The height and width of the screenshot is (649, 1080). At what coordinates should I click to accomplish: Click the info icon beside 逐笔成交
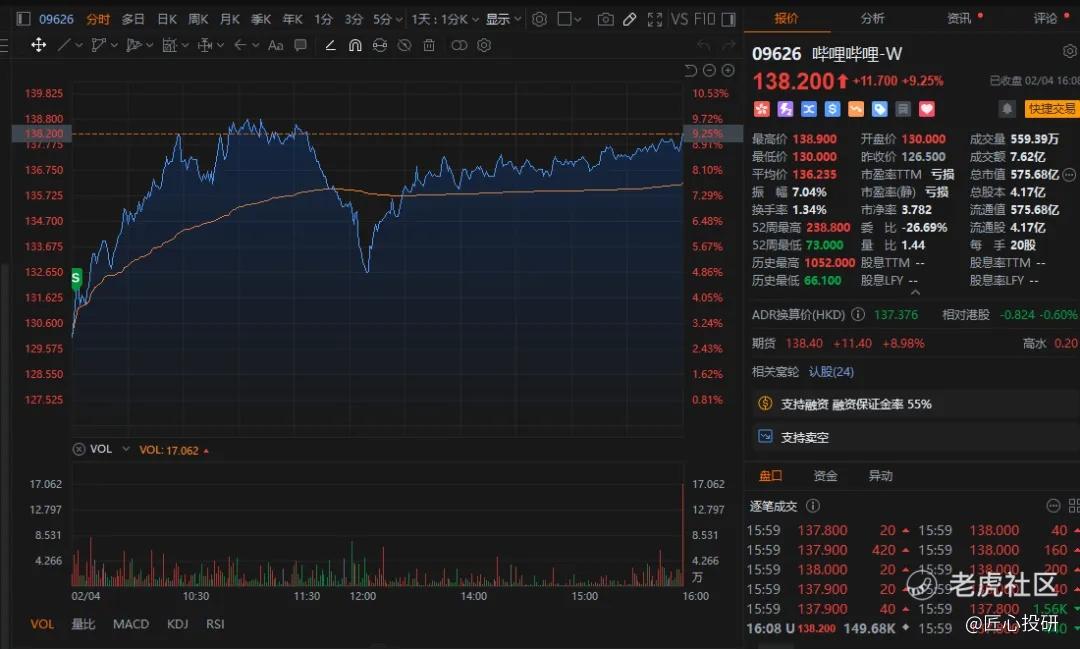click(x=813, y=506)
